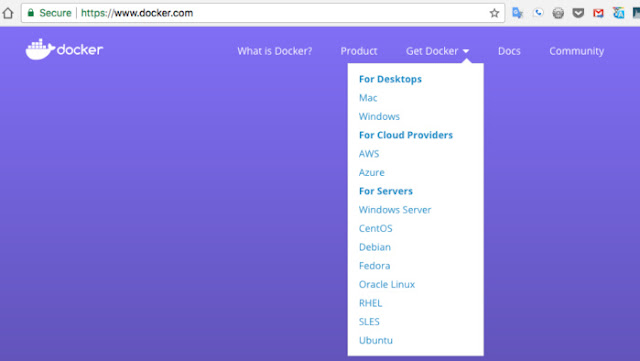Screen dimensions: 640x361
Task: Choose SLES from the server list
Action: 369,322
